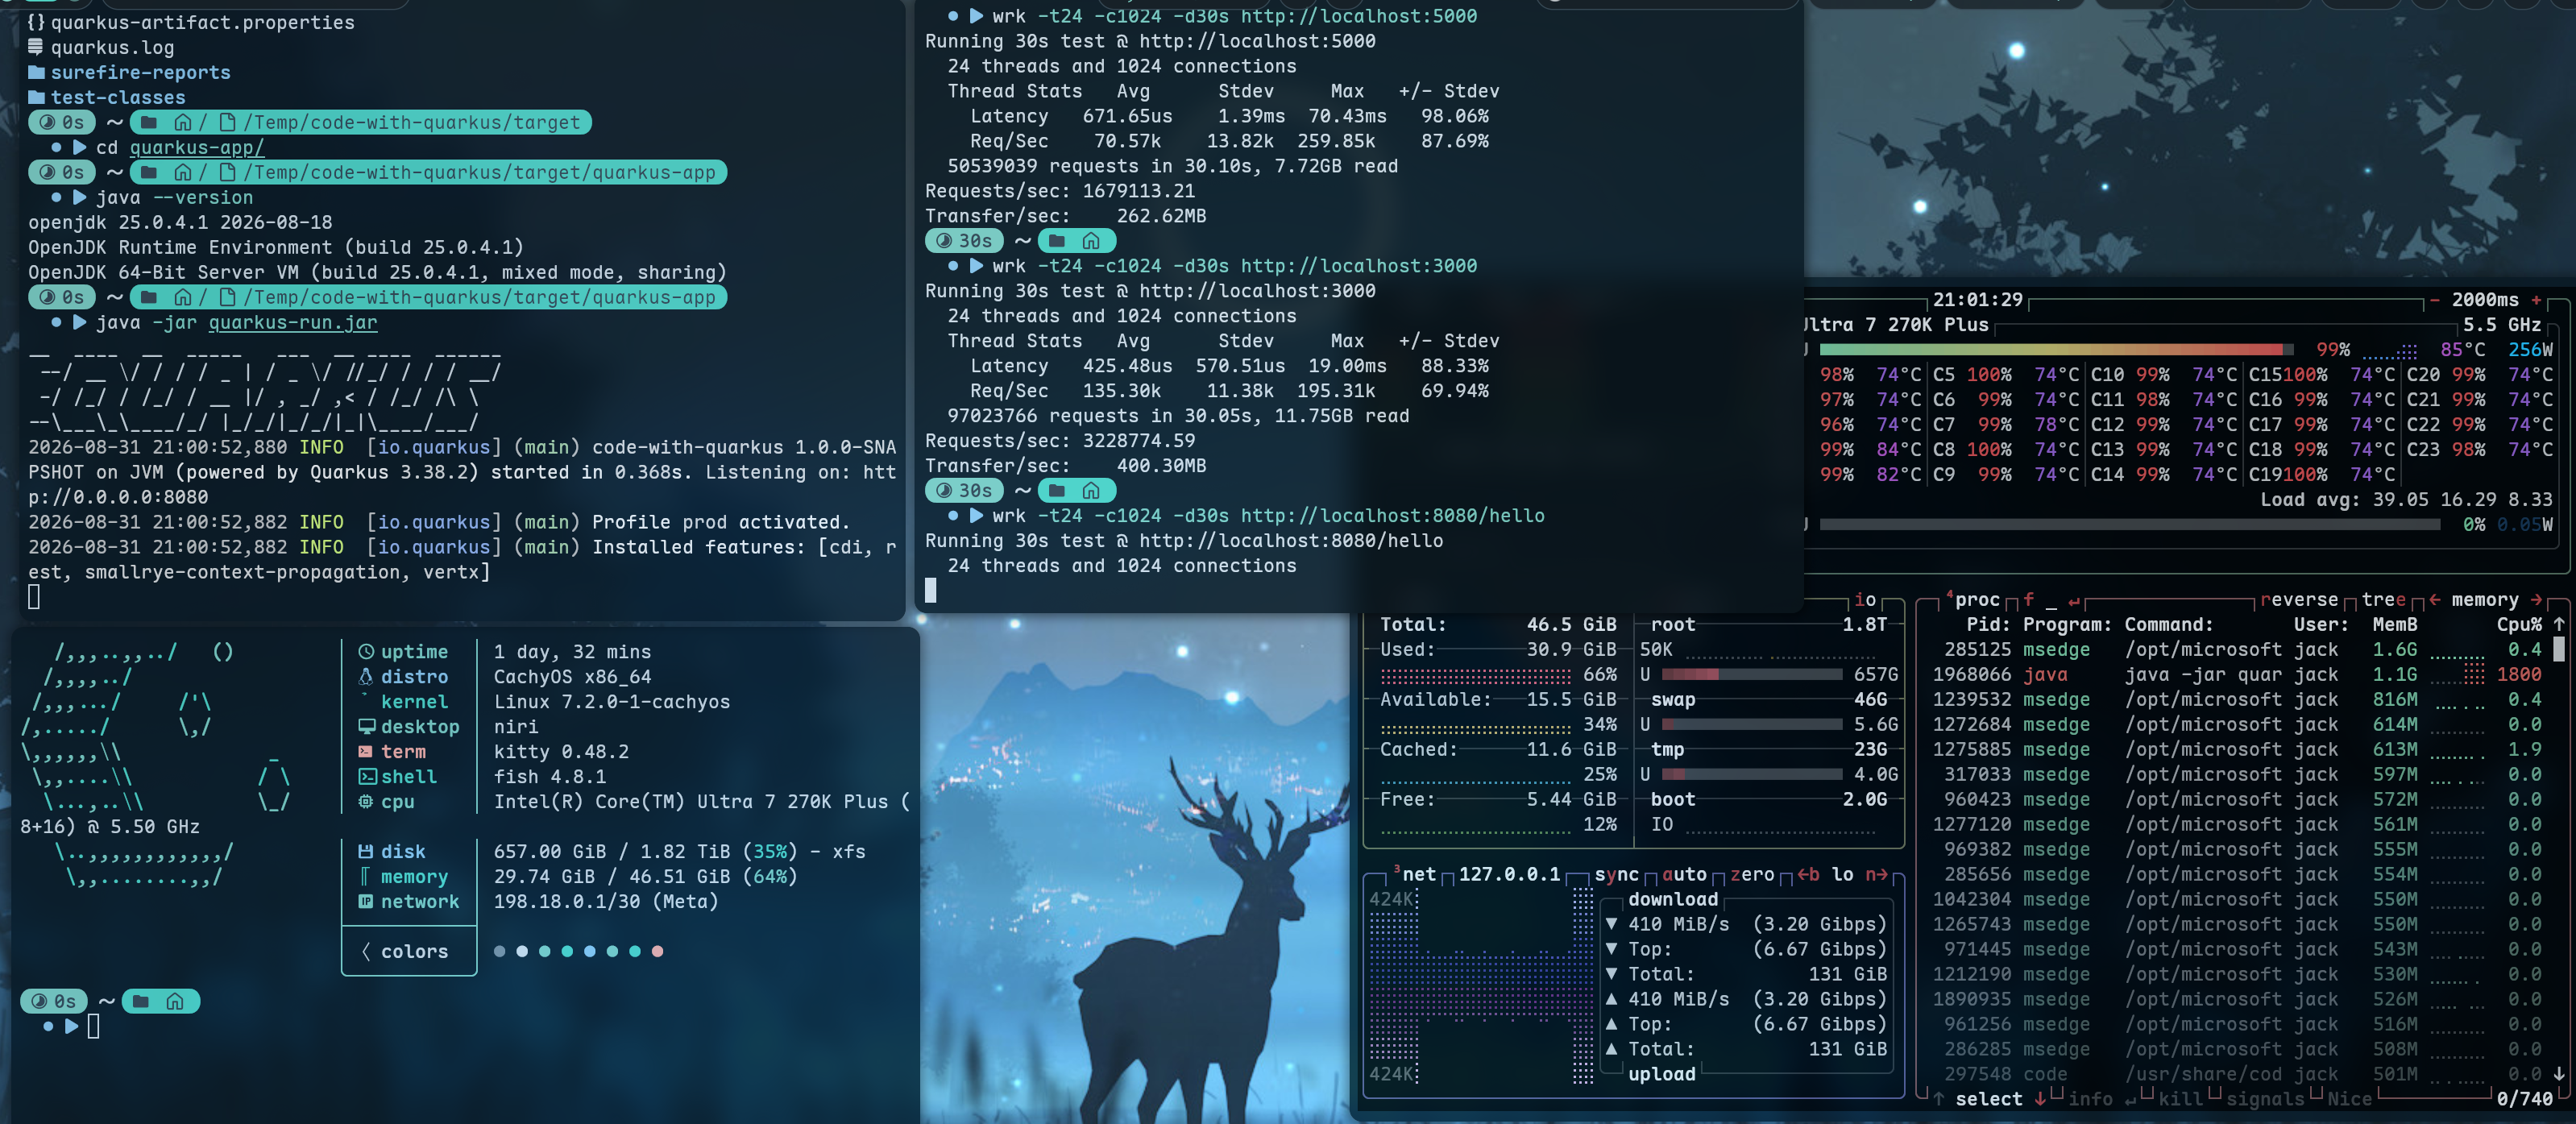Click the play arrow before java -jar command
The width and height of the screenshot is (2576, 1124).
[80, 322]
